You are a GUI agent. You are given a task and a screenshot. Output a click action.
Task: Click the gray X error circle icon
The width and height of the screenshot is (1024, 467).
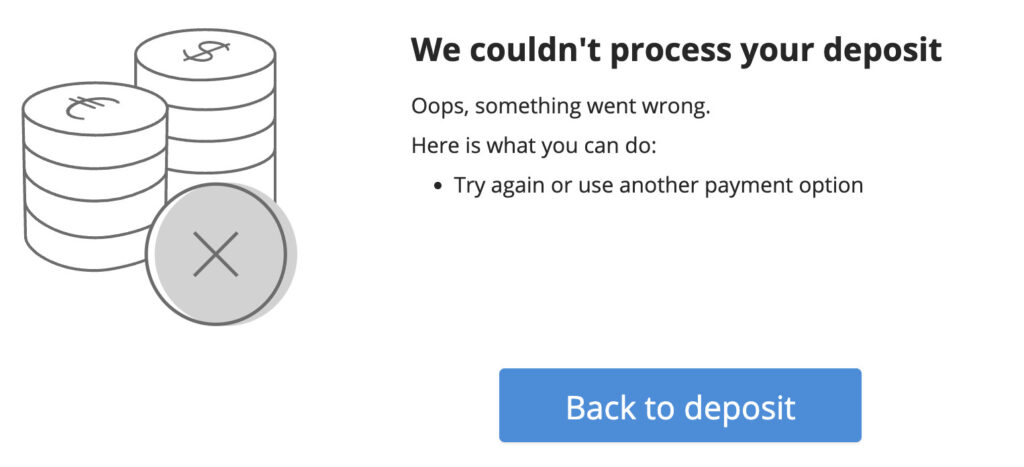click(216, 254)
